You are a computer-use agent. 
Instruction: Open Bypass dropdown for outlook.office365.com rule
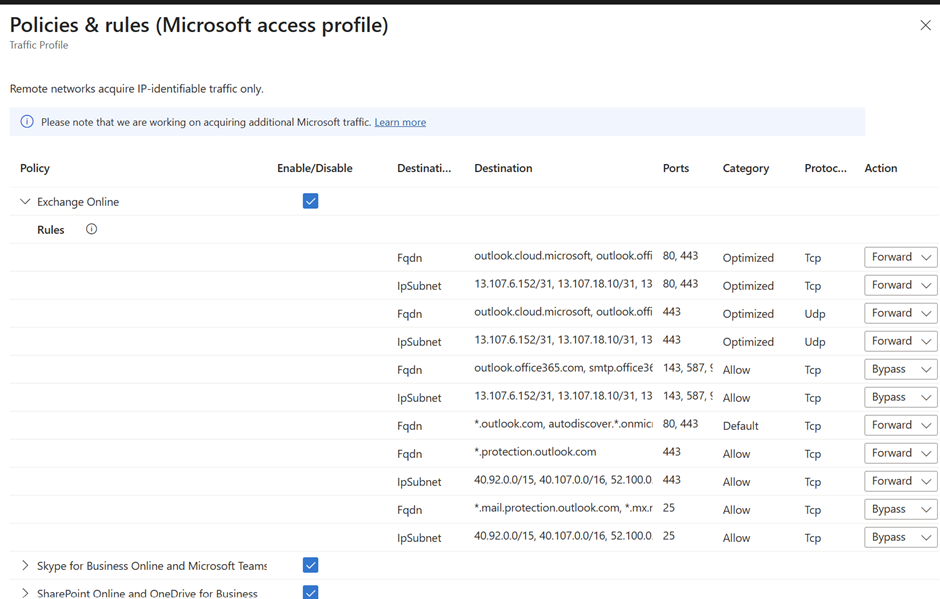tap(900, 369)
